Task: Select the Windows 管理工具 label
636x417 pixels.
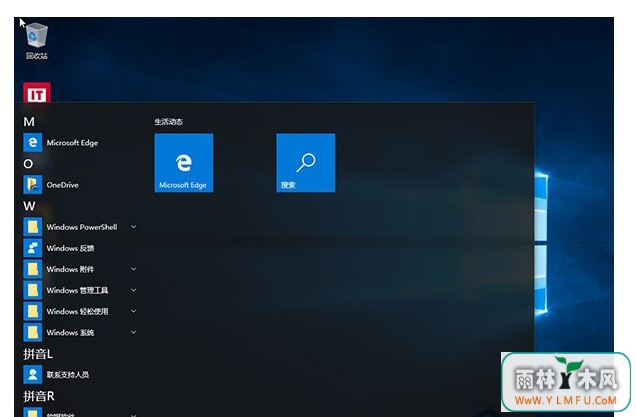Action: tap(77, 290)
